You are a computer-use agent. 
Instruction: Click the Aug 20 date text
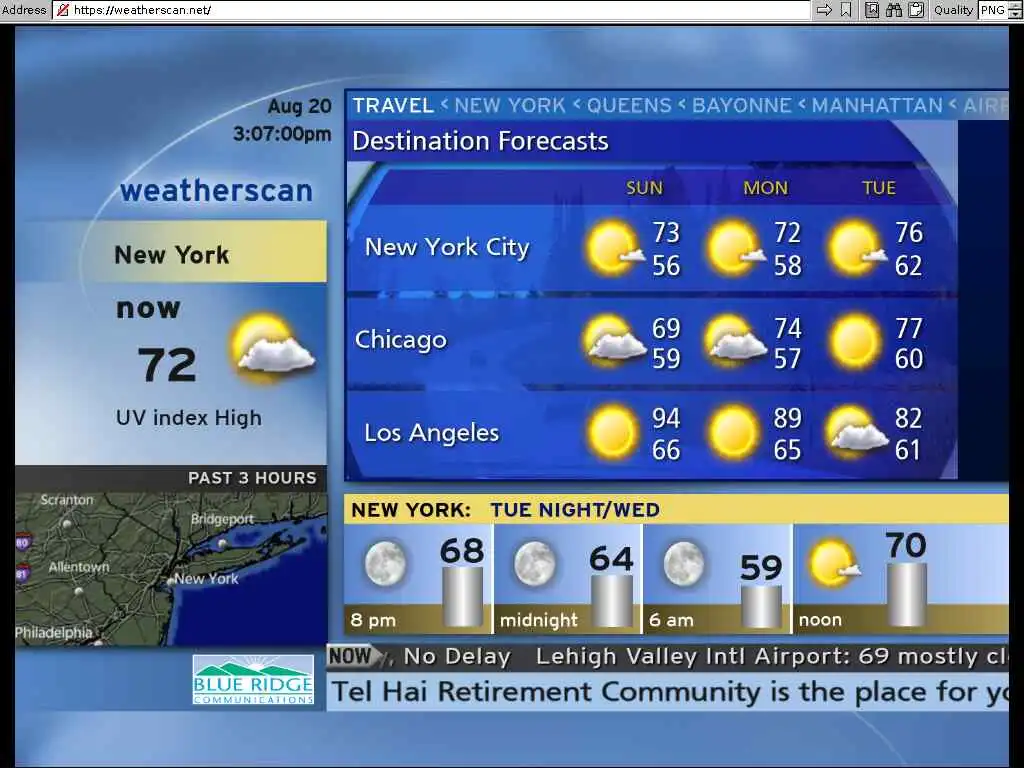click(x=299, y=106)
